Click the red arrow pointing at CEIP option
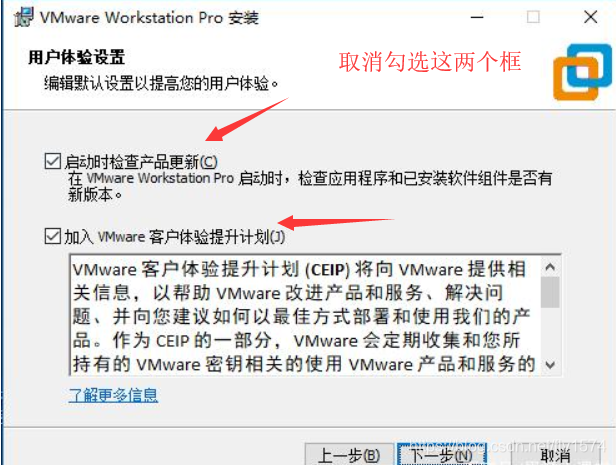This screenshot has height=465, width=616. [x=336, y=223]
